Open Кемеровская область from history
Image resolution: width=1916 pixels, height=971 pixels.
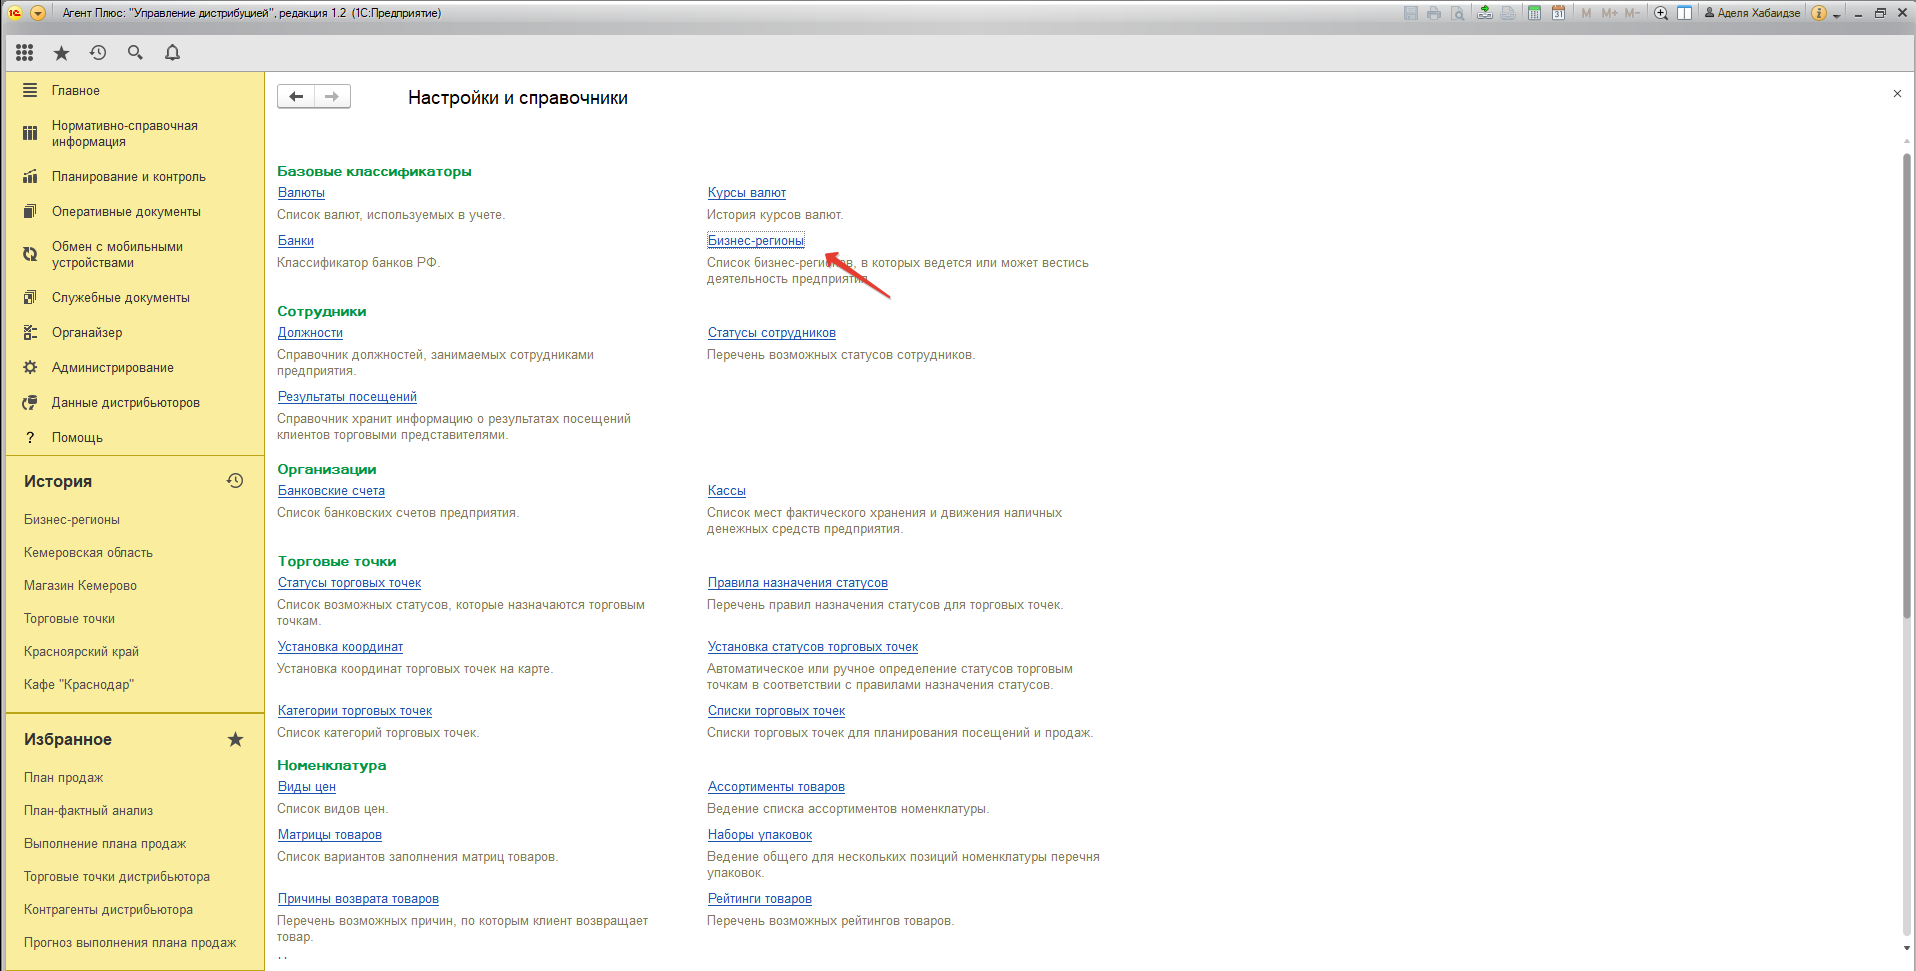pyautogui.click(x=88, y=552)
